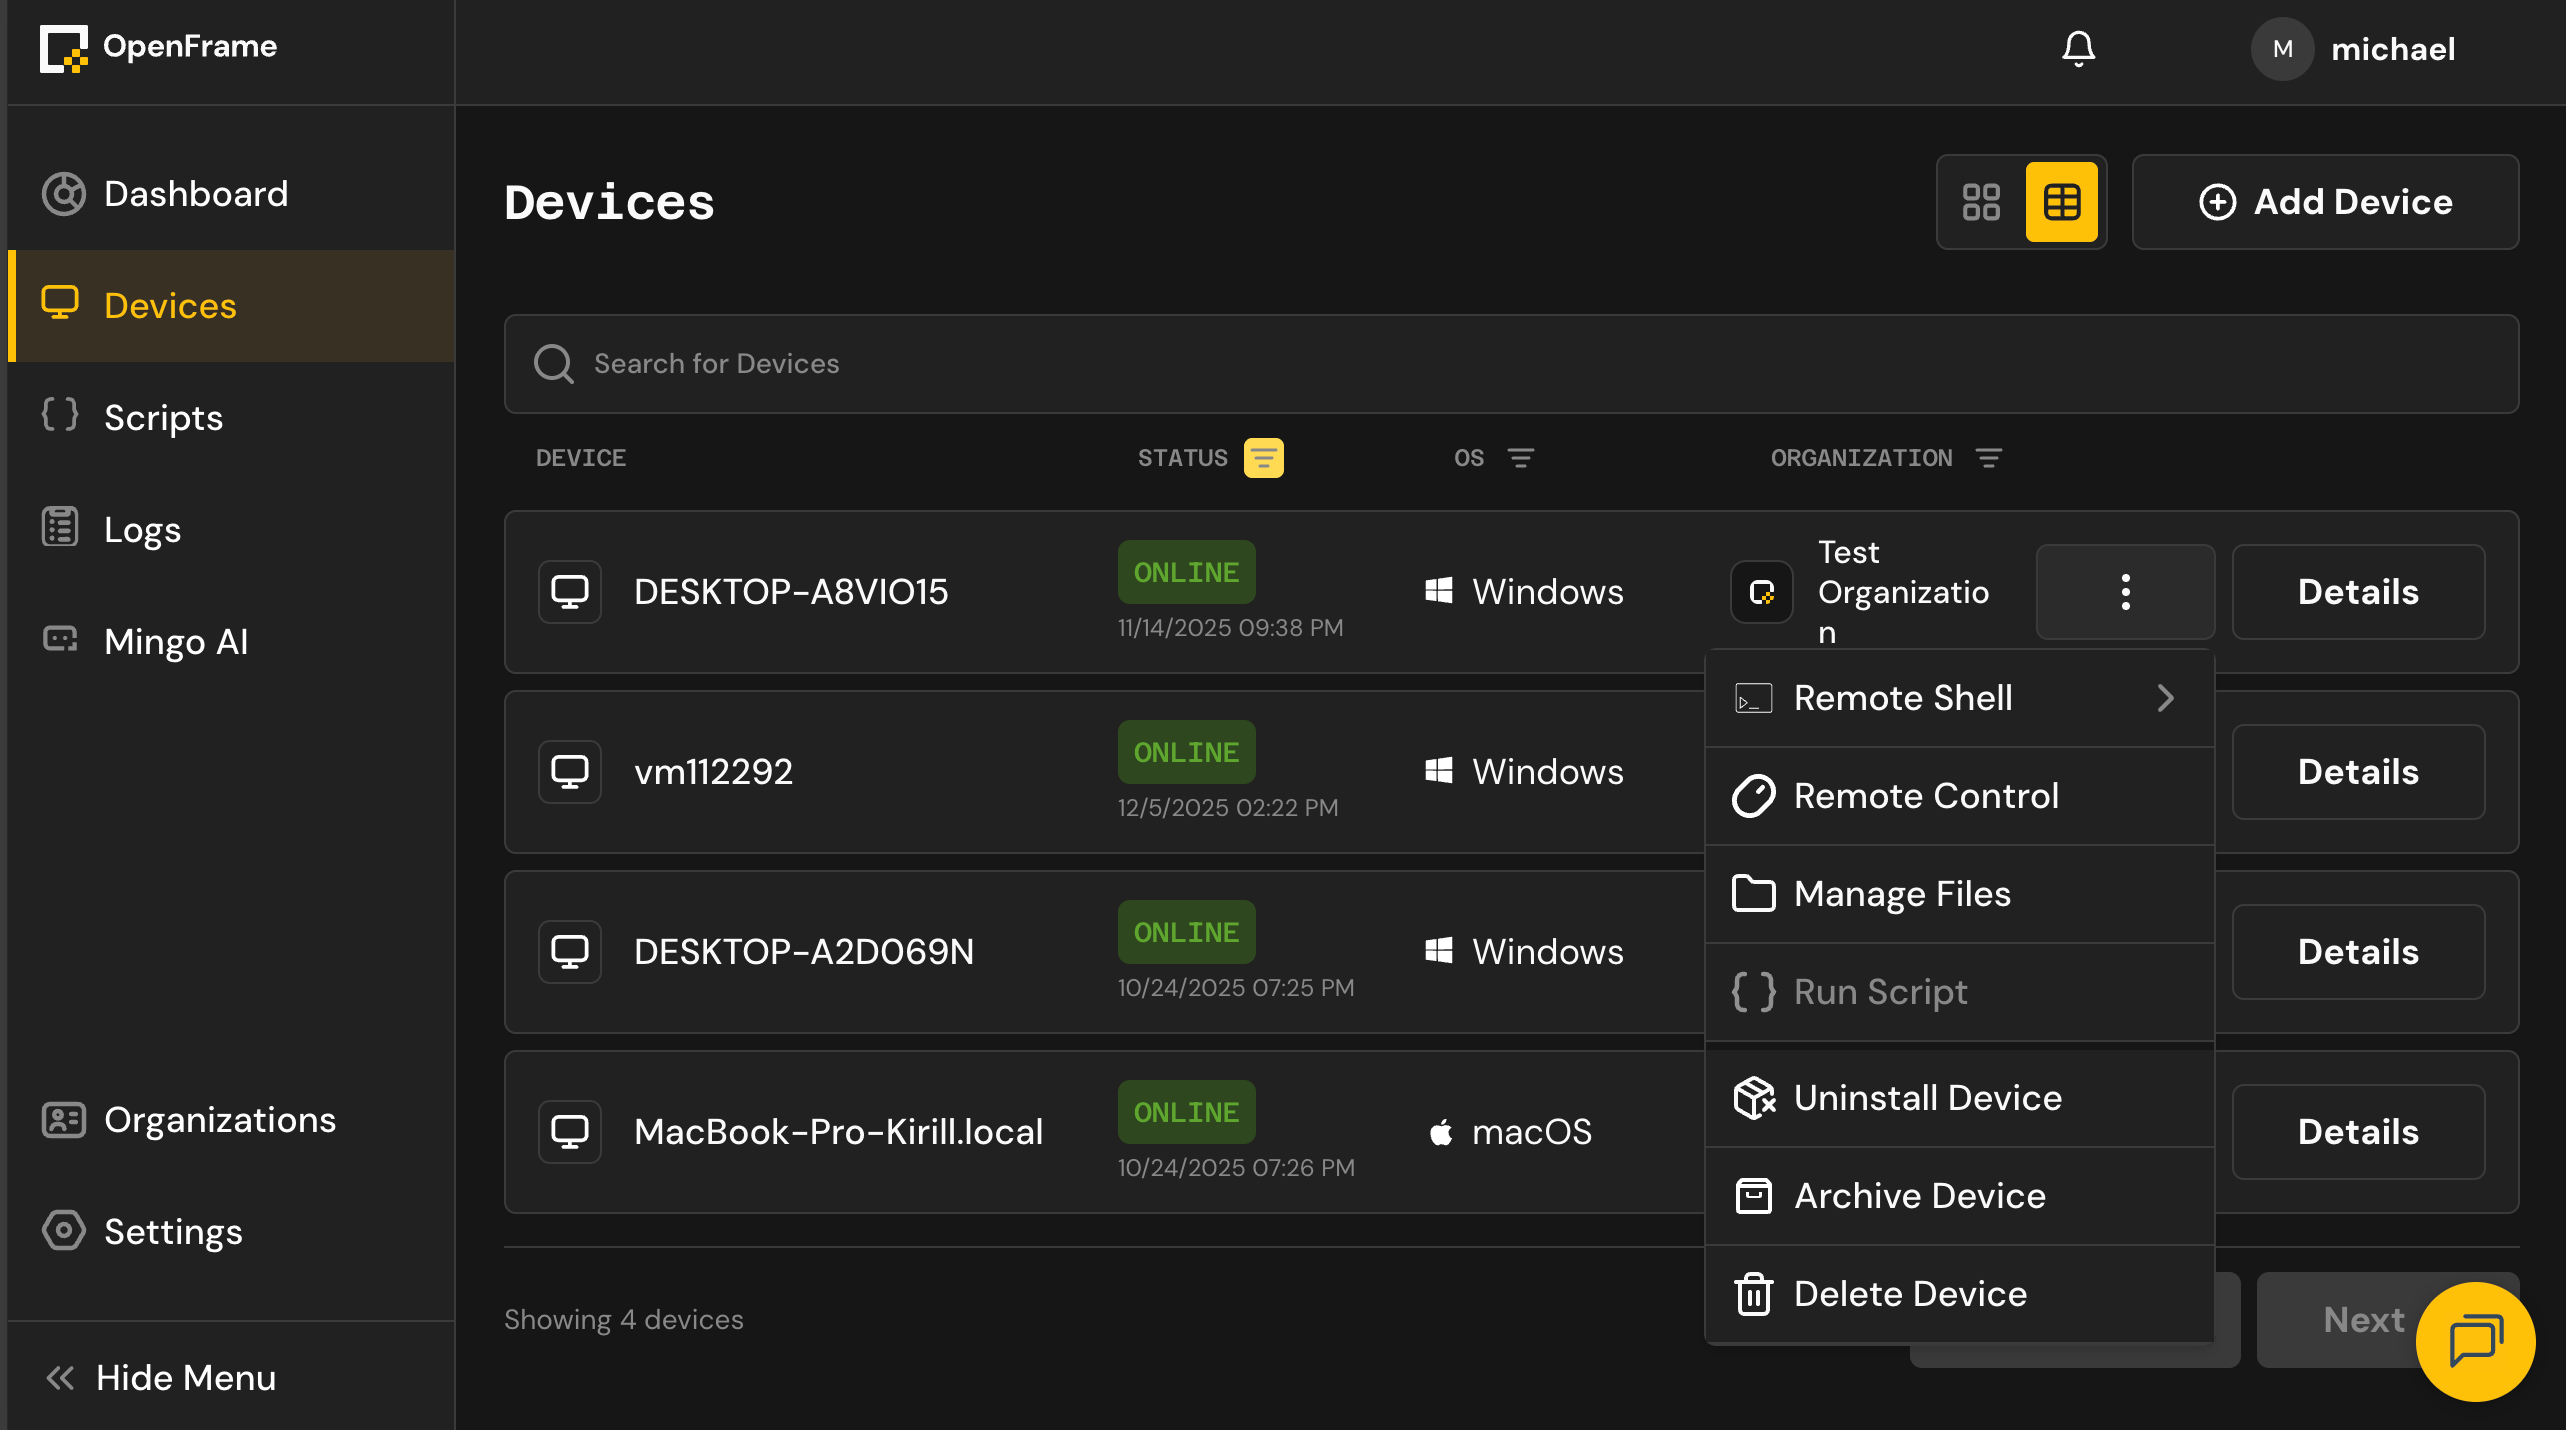Viewport: 2566px width, 1430px height.
Task: Open Details for DESKTOP-A2DO69N
Action: (2358, 952)
